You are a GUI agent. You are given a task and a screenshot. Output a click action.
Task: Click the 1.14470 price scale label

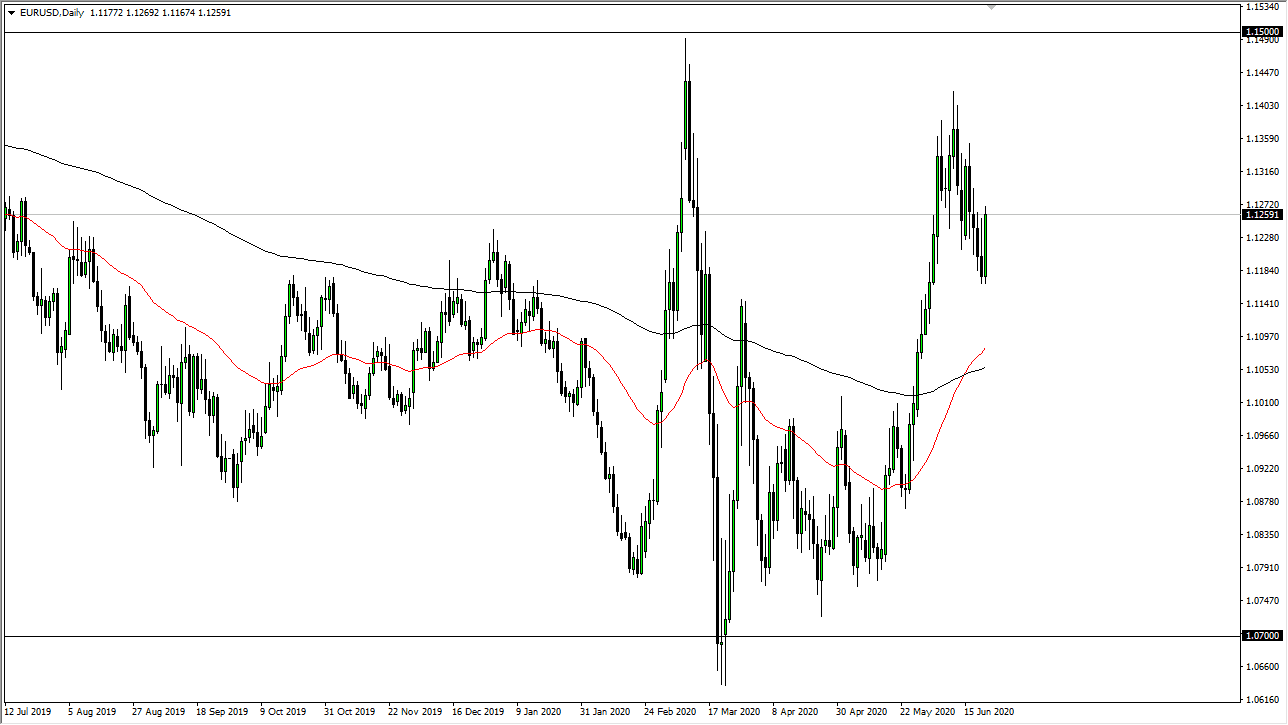pyautogui.click(x=1261, y=73)
